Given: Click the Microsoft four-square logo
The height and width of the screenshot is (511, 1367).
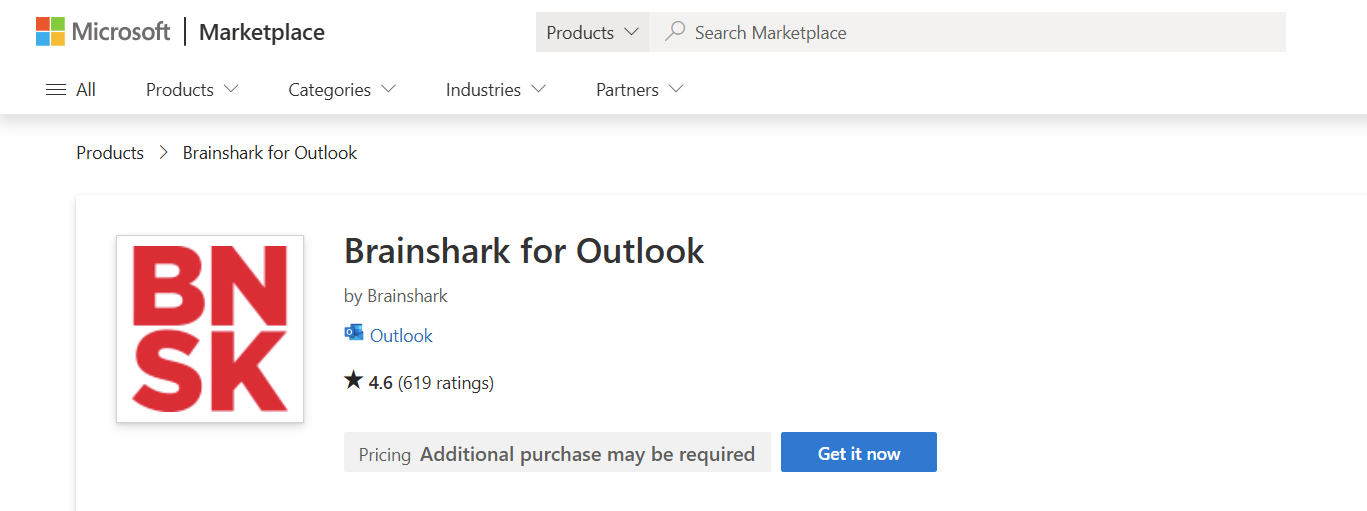Looking at the screenshot, I should (x=50, y=31).
